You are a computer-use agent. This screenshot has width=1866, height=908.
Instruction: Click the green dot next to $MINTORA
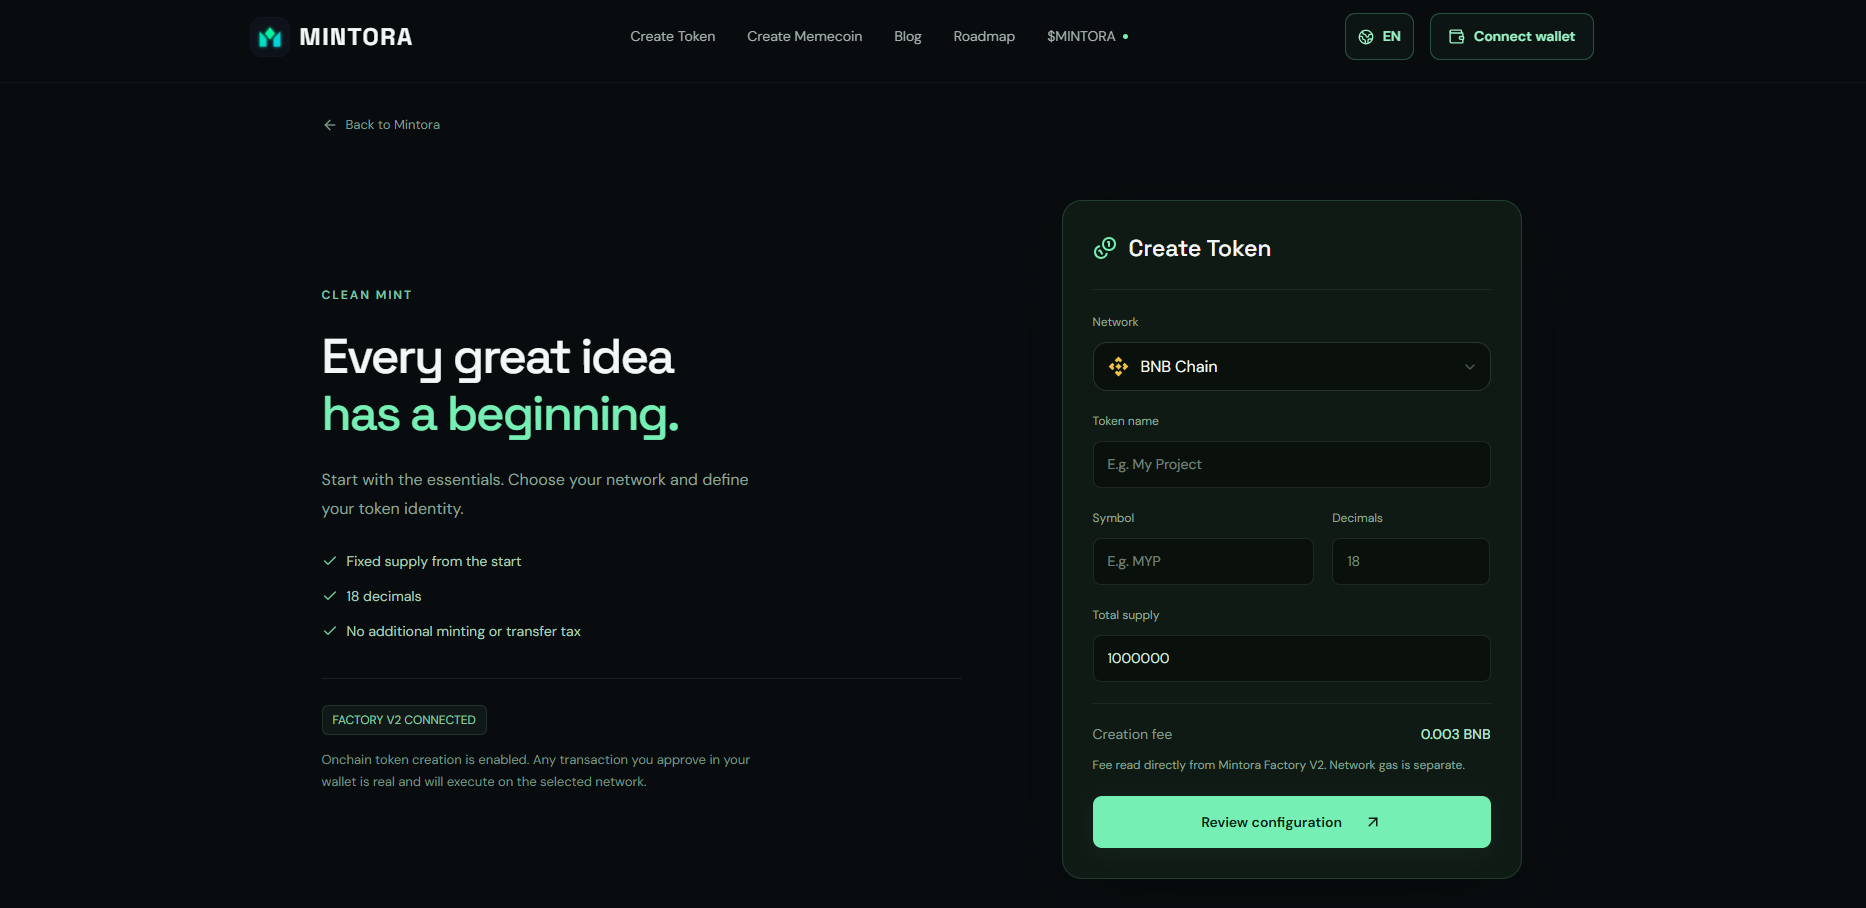(1126, 37)
